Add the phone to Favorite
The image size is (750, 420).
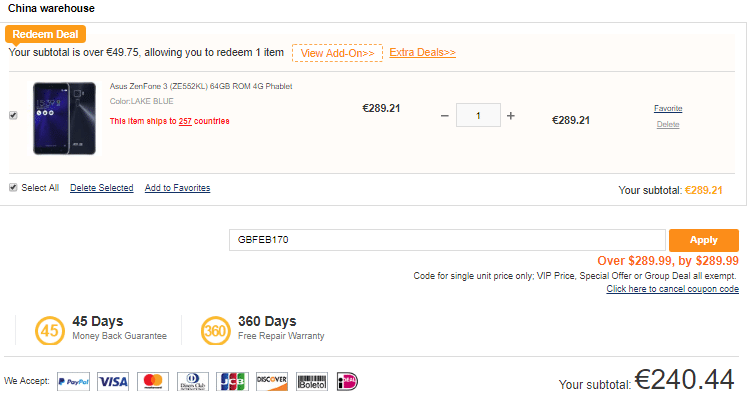coord(668,108)
